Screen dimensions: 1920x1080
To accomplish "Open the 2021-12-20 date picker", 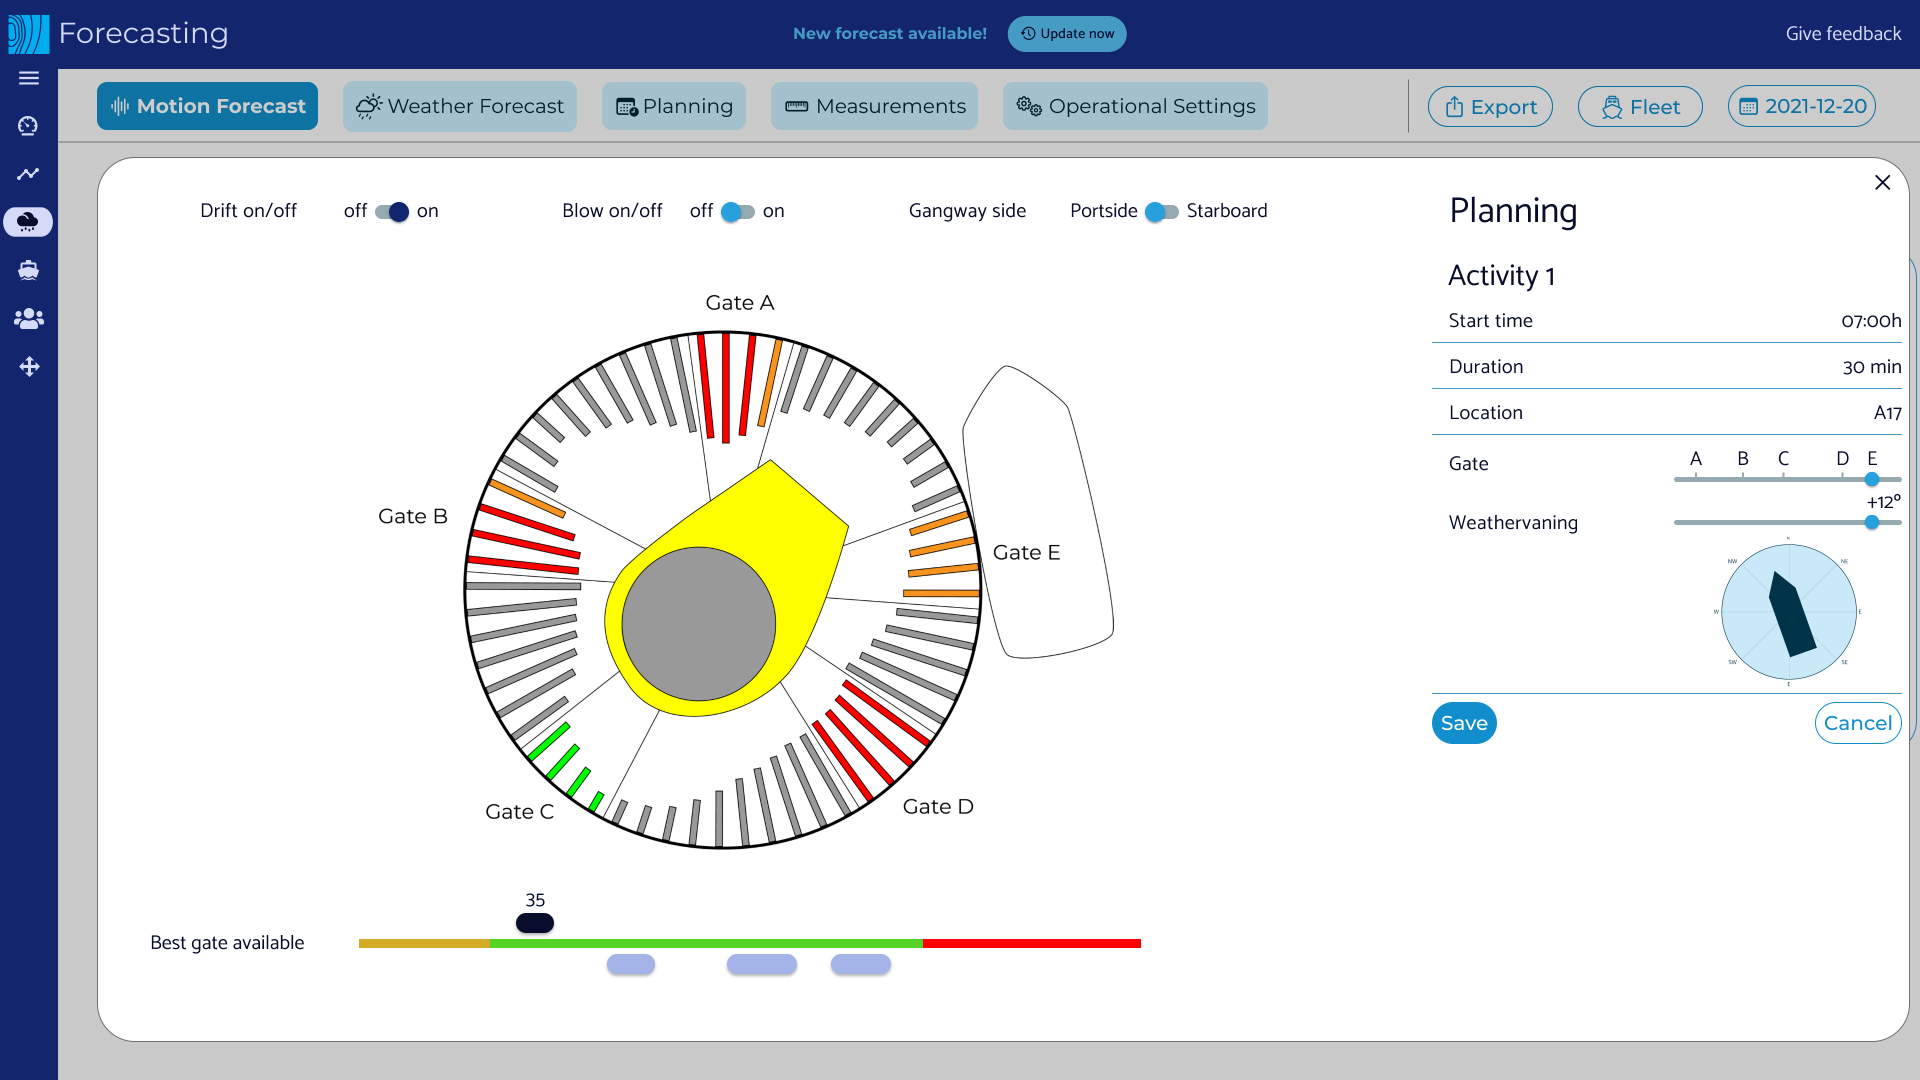I will 1802,107.
